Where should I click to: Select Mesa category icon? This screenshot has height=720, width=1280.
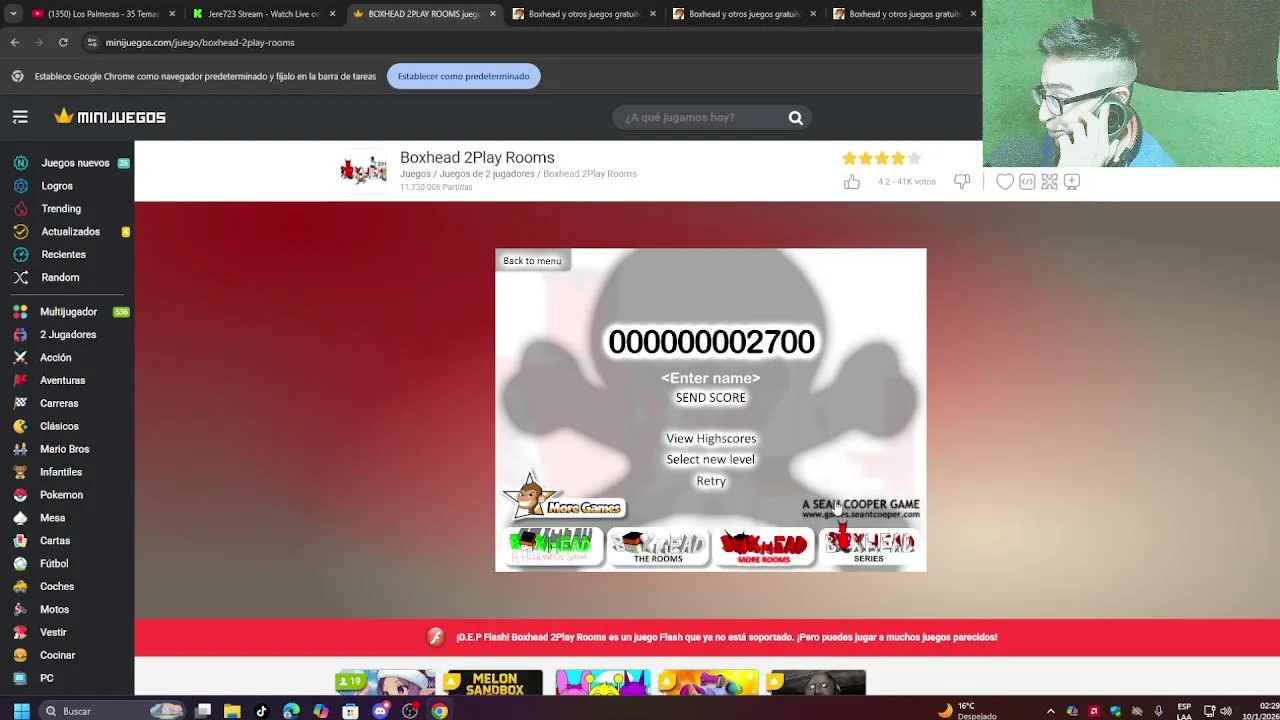pyautogui.click(x=20, y=518)
